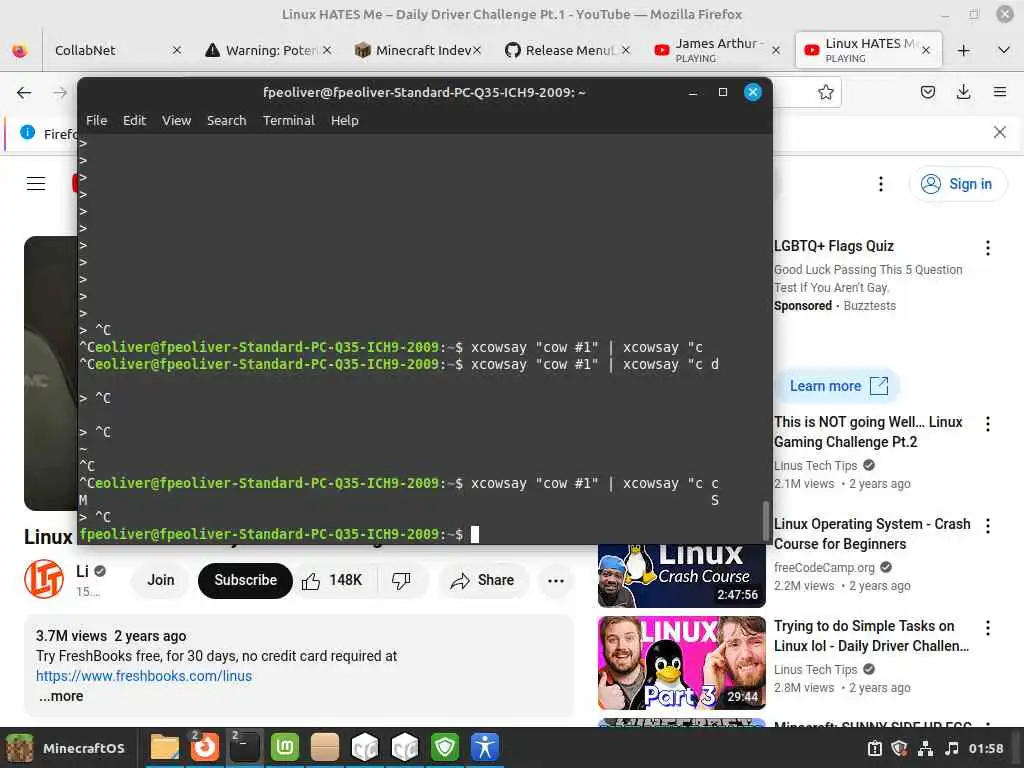Switch to the Terminal taskbar icon

(x=245, y=747)
